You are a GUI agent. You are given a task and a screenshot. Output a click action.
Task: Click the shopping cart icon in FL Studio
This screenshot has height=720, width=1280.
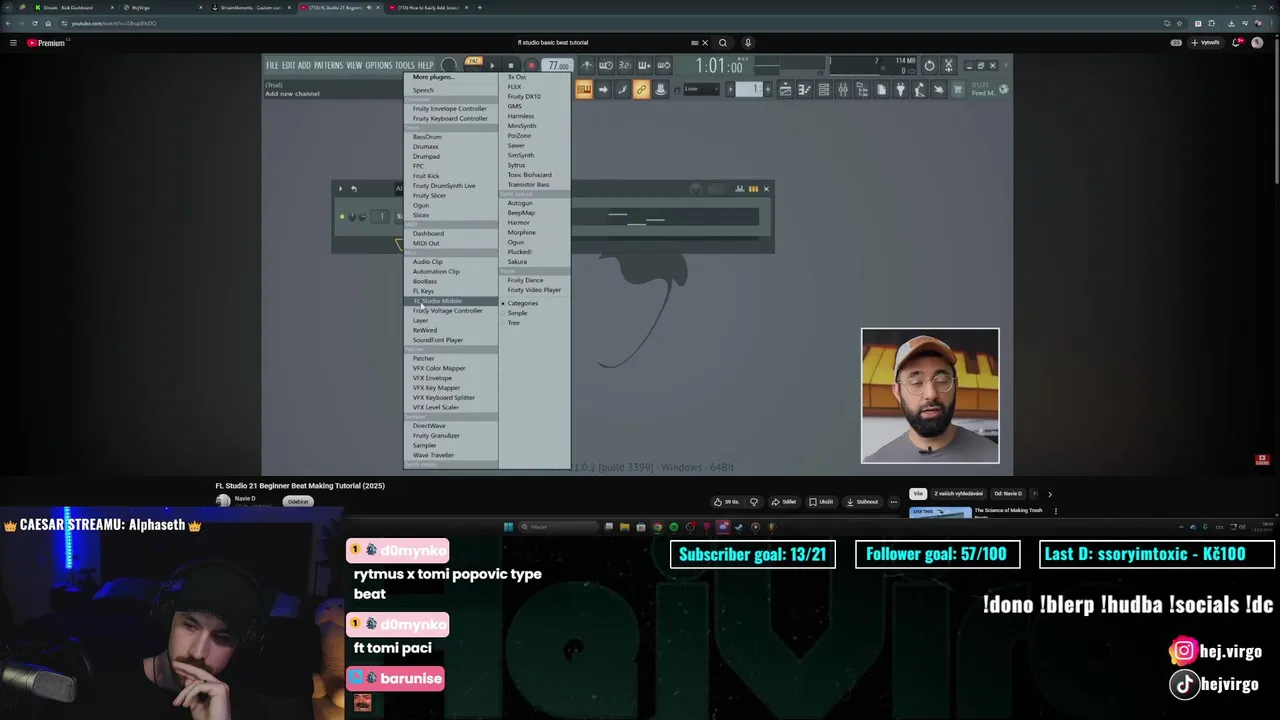pyautogui.click(x=957, y=90)
